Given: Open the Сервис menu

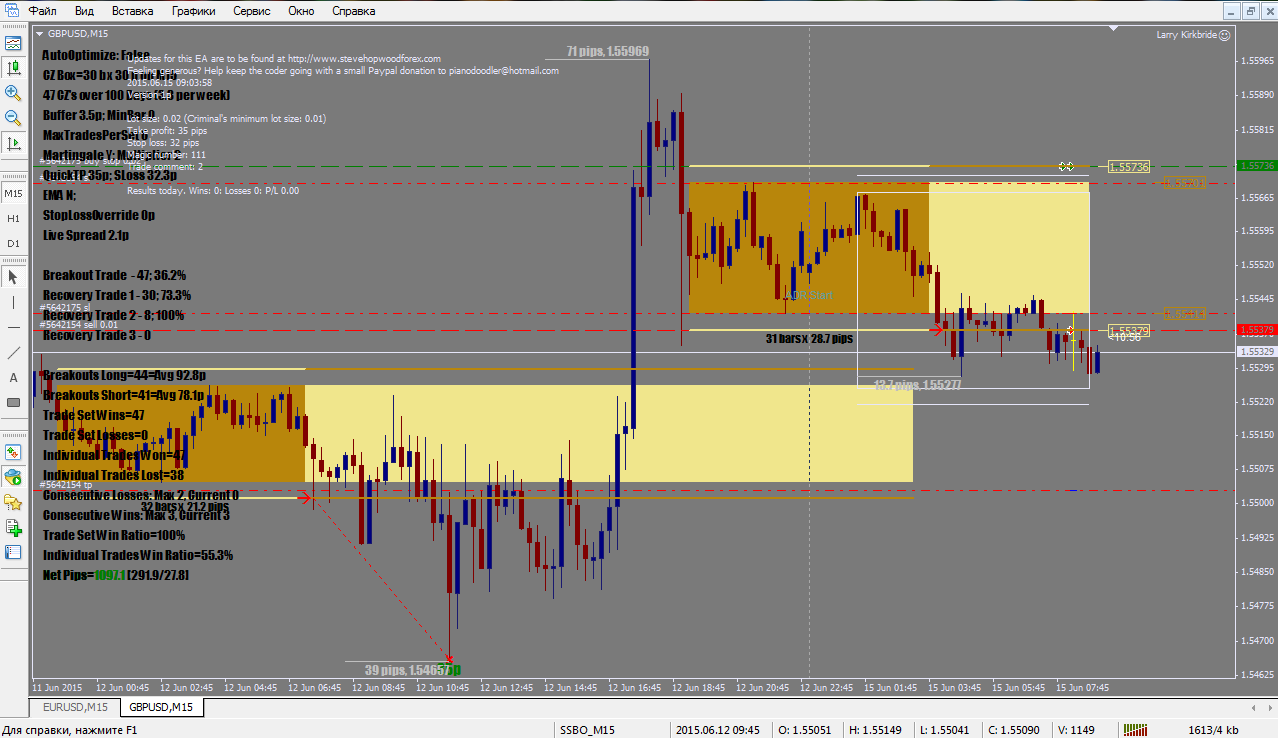Looking at the screenshot, I should pos(252,11).
